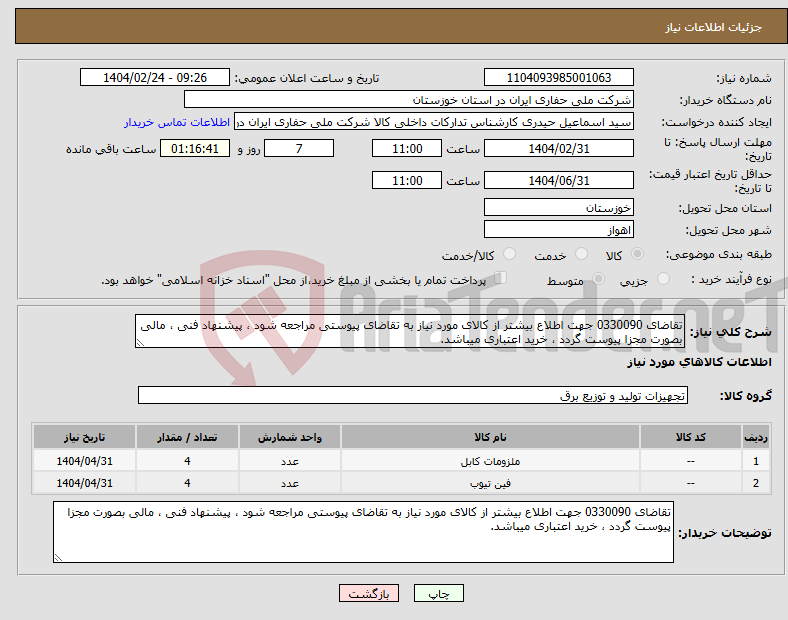Click the ردیف column header
The height and width of the screenshot is (620, 788).
(756, 437)
